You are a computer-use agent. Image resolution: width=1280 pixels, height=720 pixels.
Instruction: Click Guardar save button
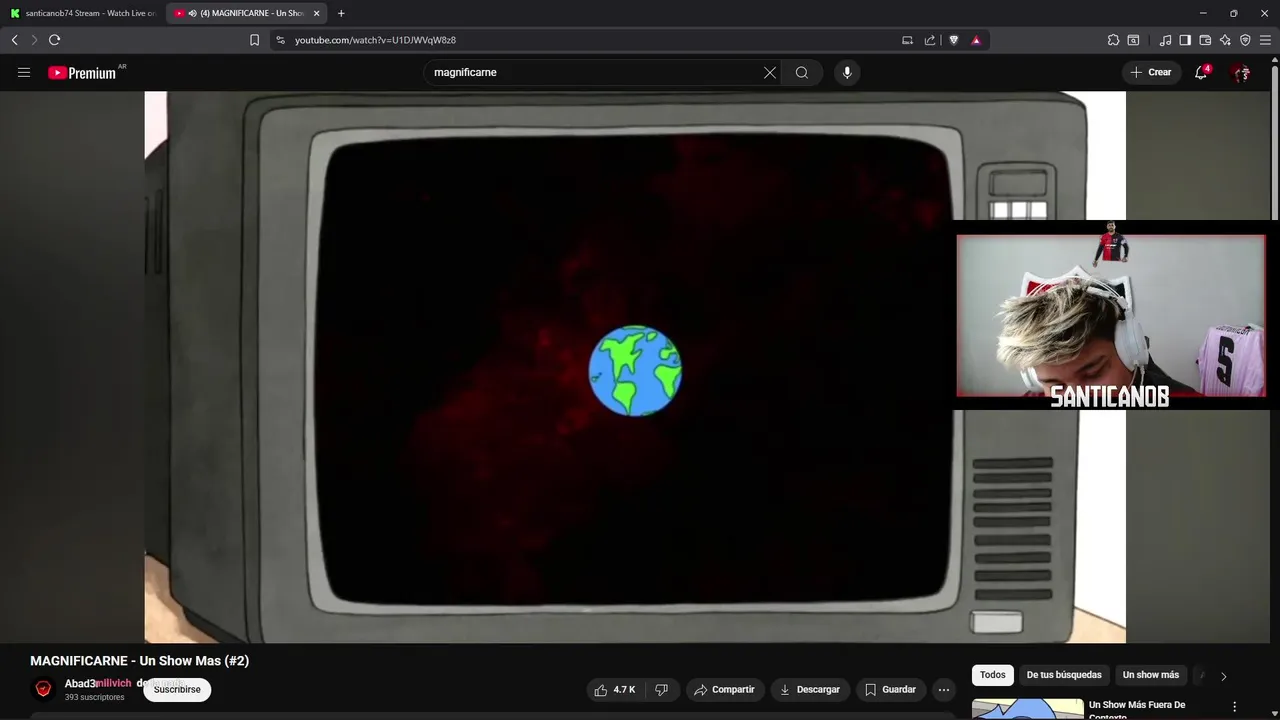tap(890, 689)
